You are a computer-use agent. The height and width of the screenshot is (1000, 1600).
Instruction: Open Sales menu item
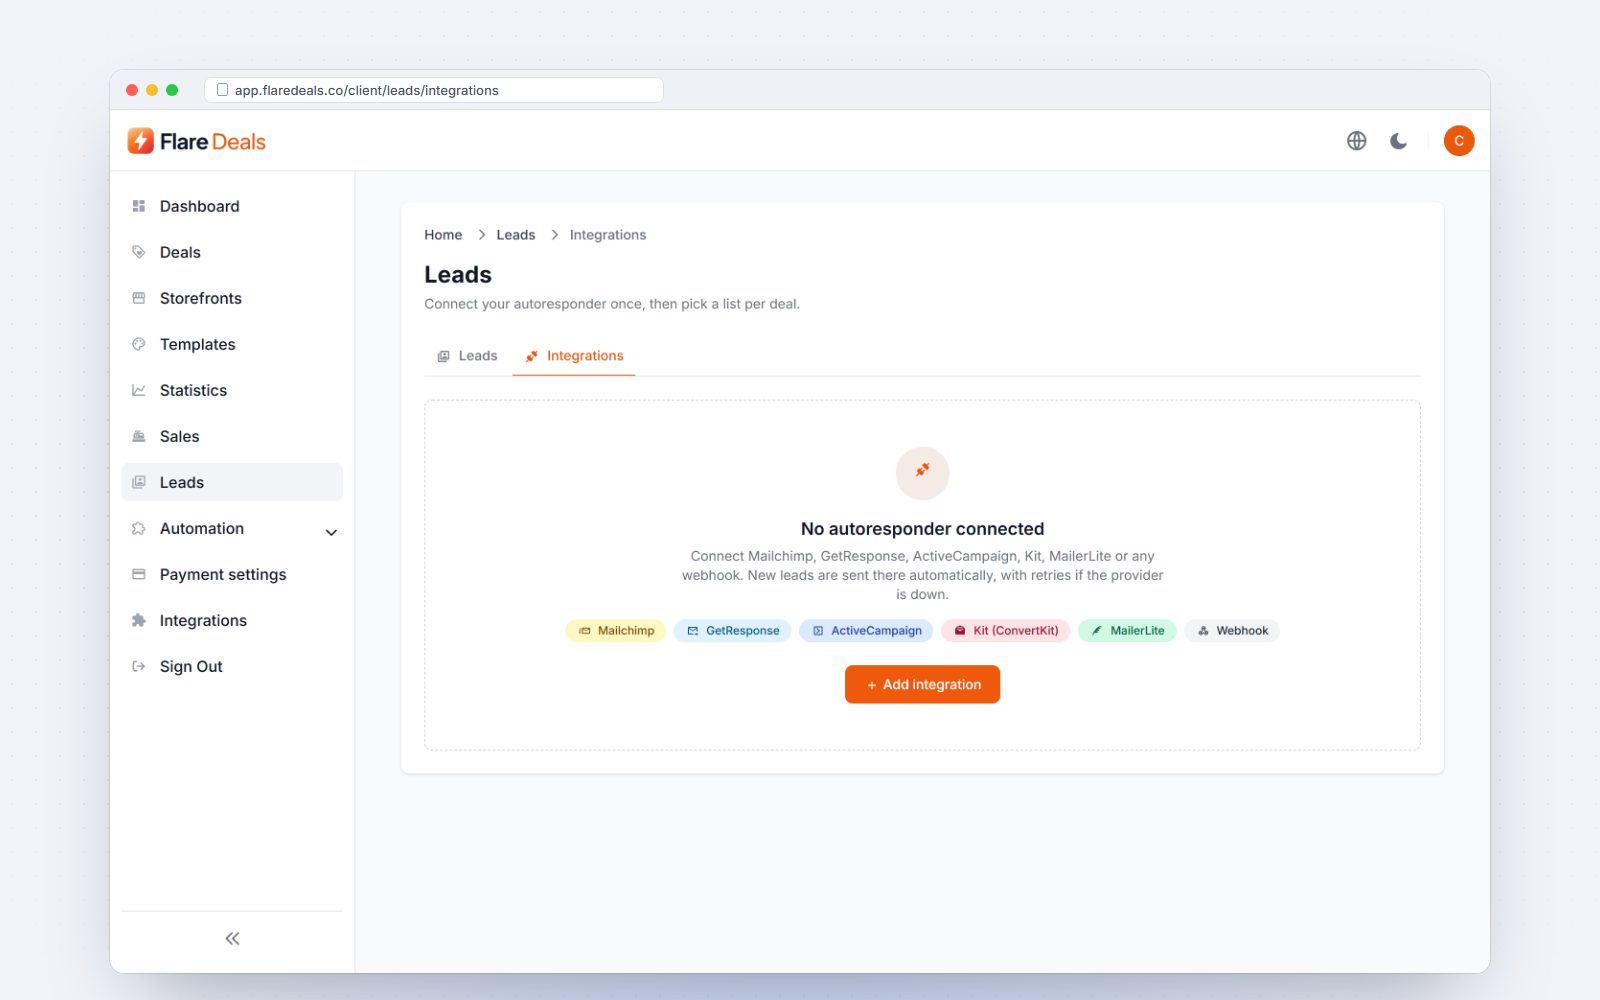pos(232,436)
